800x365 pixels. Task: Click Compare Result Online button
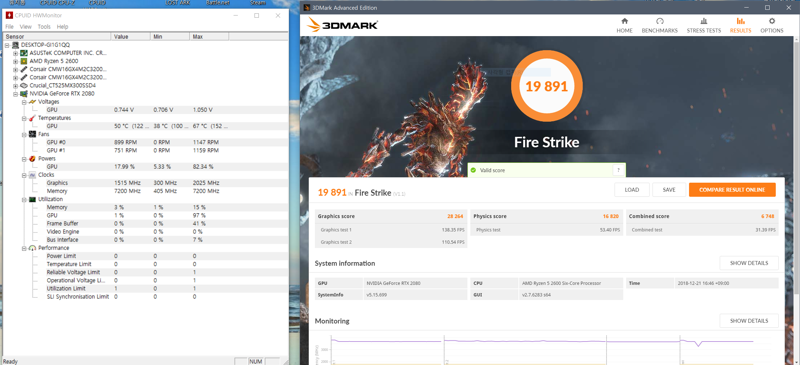[x=732, y=190]
